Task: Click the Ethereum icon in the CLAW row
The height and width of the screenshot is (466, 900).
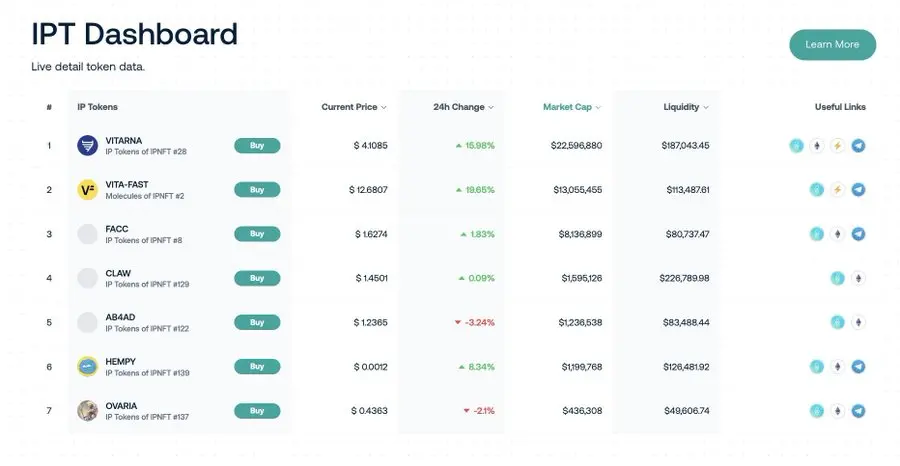Action: [858, 278]
